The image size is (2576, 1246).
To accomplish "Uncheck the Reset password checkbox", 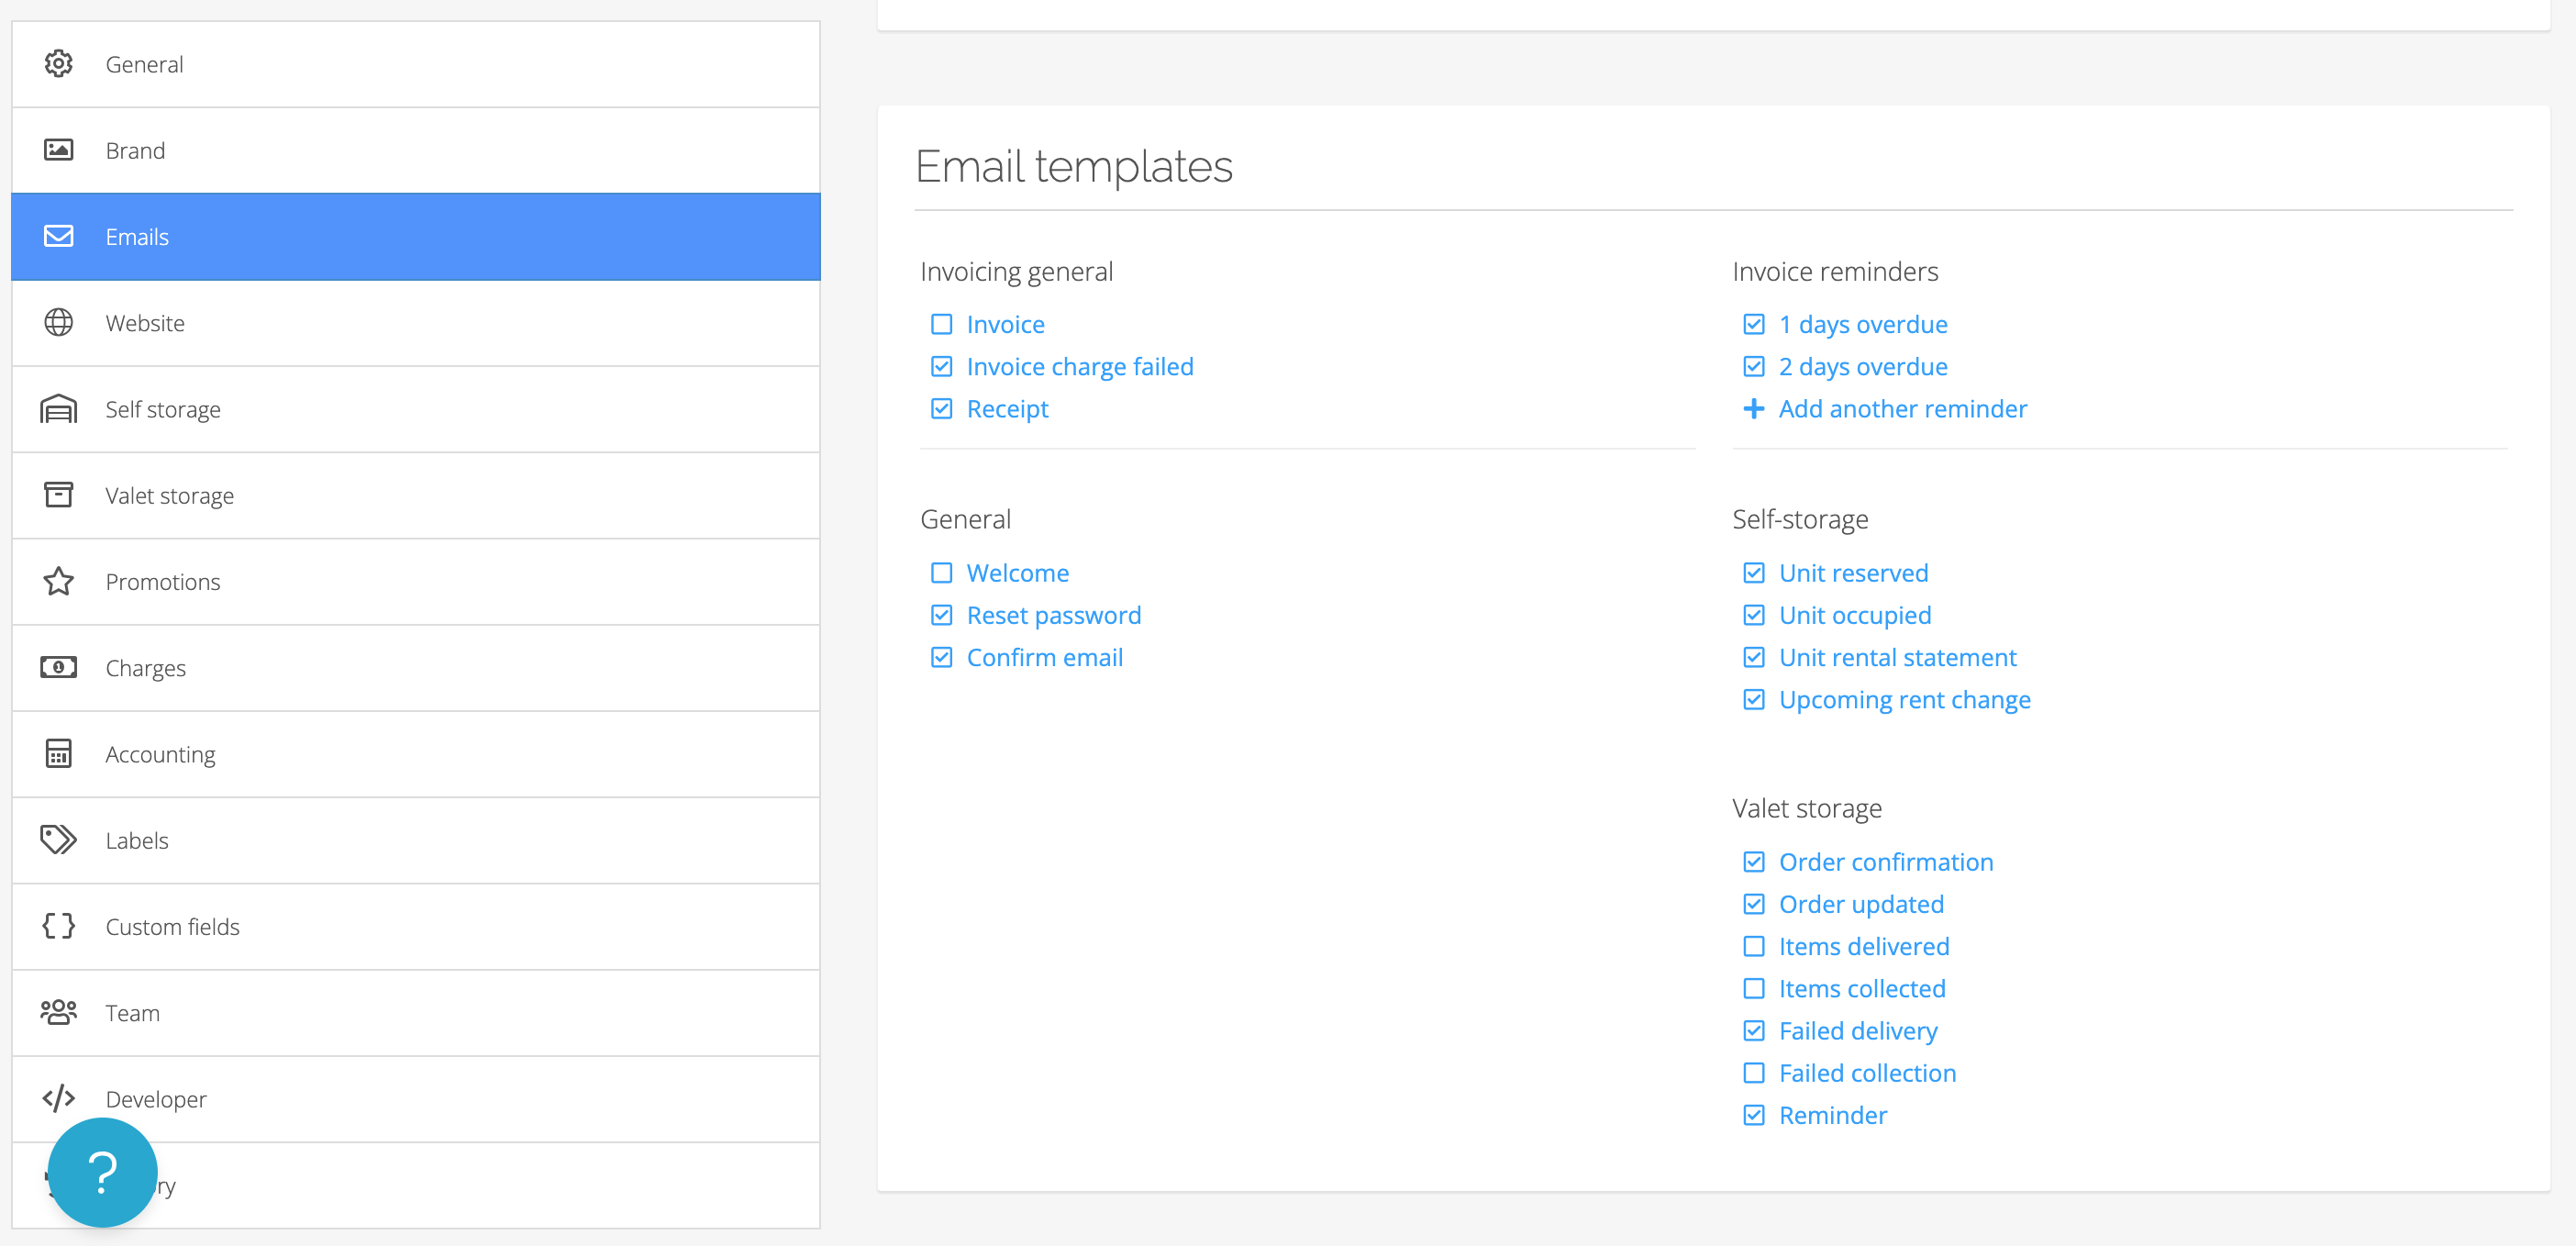I will tap(941, 615).
